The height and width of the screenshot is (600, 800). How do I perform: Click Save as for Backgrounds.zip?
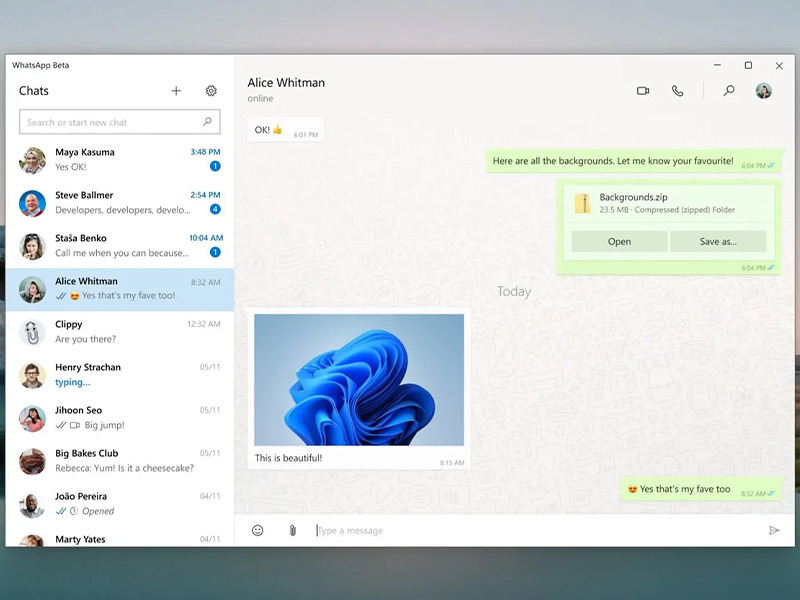click(718, 241)
